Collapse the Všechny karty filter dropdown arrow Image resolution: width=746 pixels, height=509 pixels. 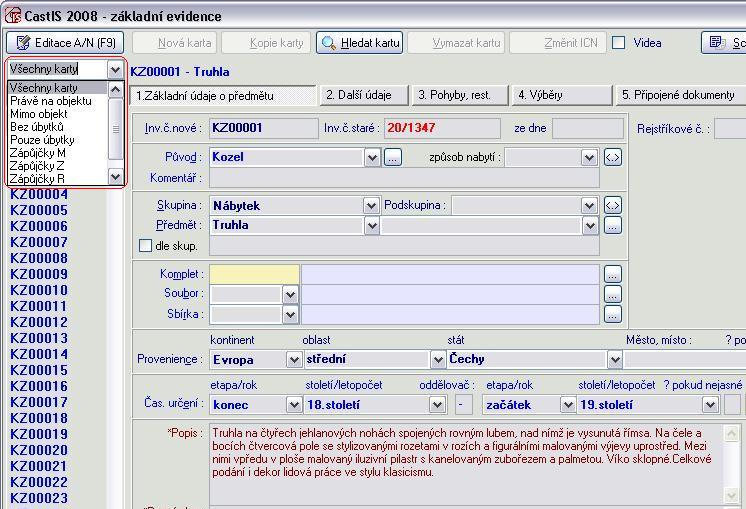(x=115, y=70)
